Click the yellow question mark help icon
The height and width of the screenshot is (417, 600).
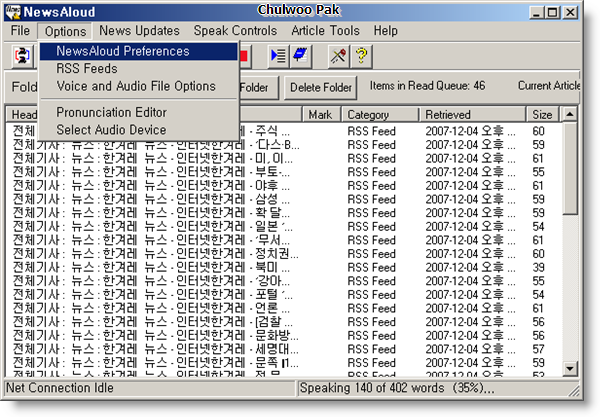click(361, 56)
